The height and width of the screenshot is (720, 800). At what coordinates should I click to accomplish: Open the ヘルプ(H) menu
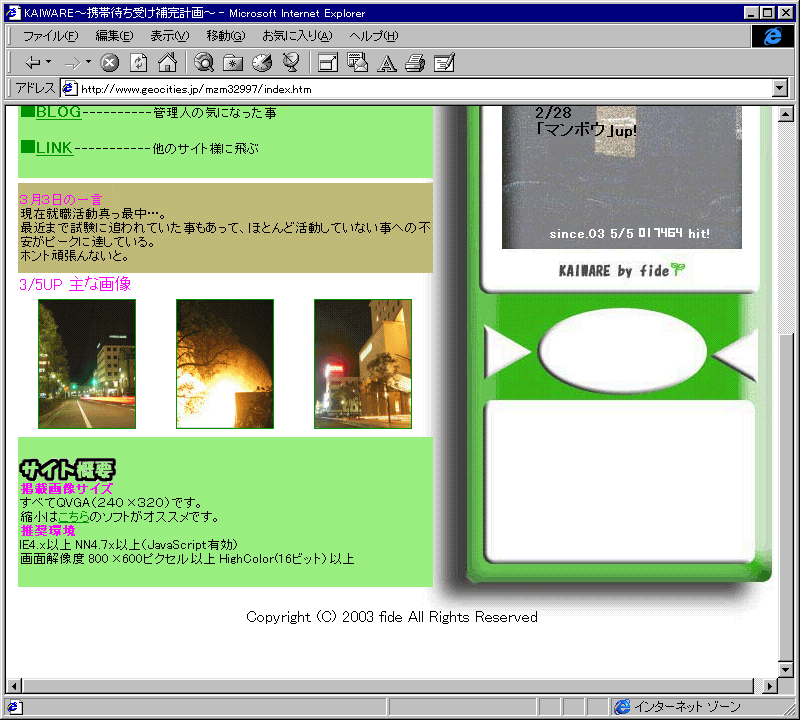click(373, 36)
